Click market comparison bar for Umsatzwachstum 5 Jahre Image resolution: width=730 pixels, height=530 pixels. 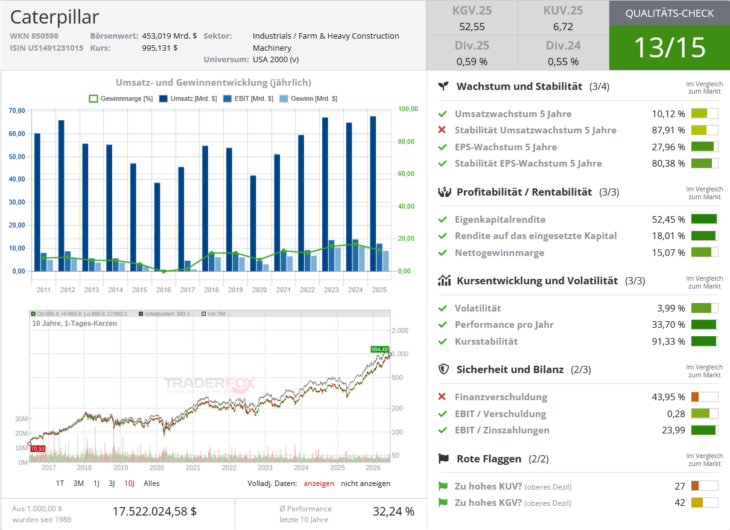pos(704,114)
